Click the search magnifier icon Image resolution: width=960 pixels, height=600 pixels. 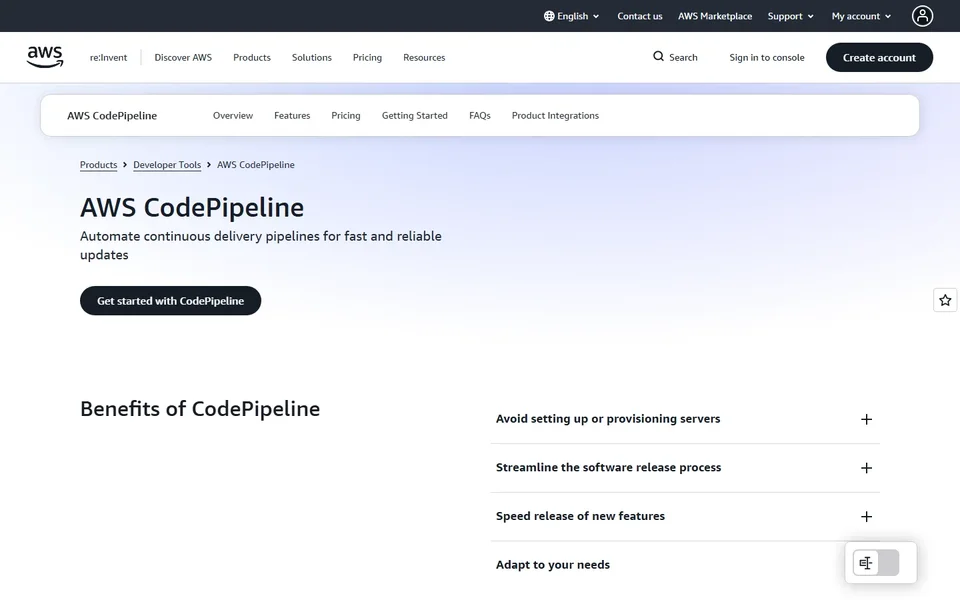pyautogui.click(x=658, y=56)
